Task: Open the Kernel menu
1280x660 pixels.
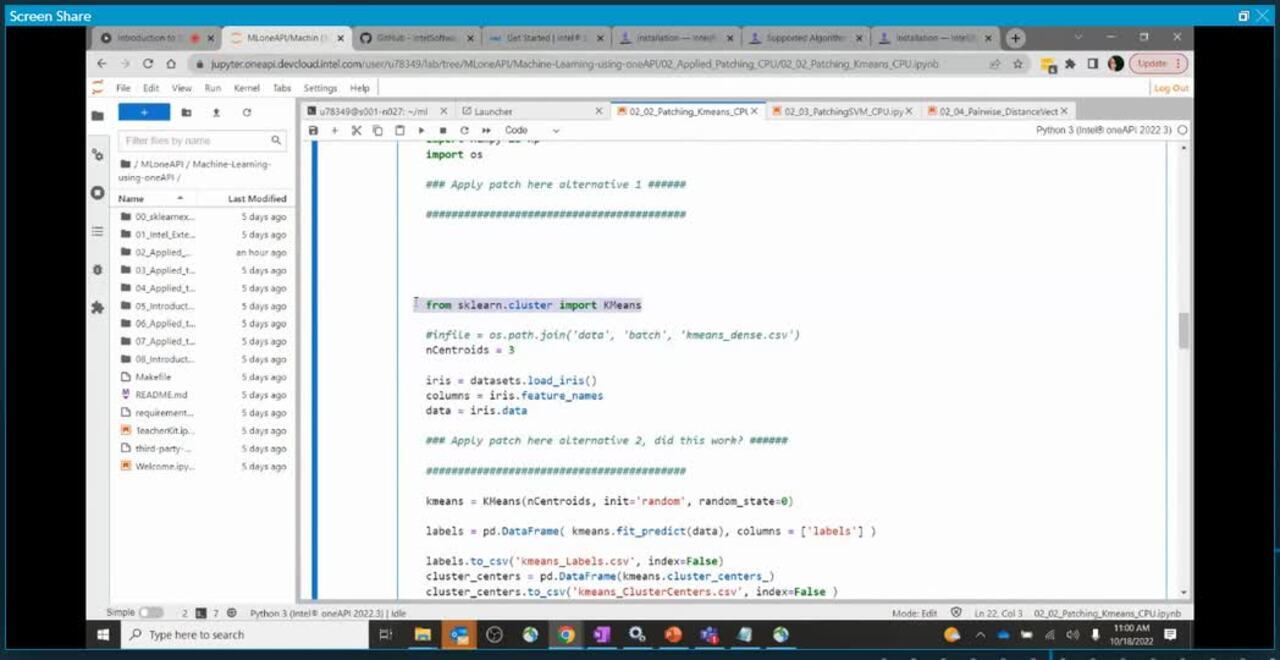Action: pyautogui.click(x=246, y=88)
